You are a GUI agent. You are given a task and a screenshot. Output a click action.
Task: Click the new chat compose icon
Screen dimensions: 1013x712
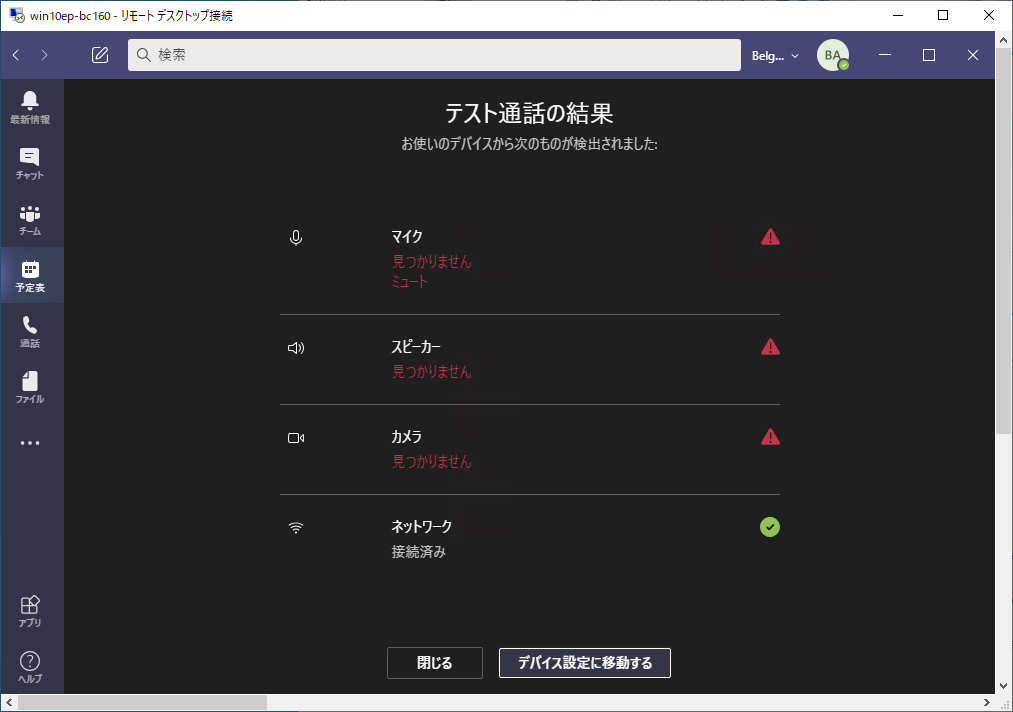(100, 55)
